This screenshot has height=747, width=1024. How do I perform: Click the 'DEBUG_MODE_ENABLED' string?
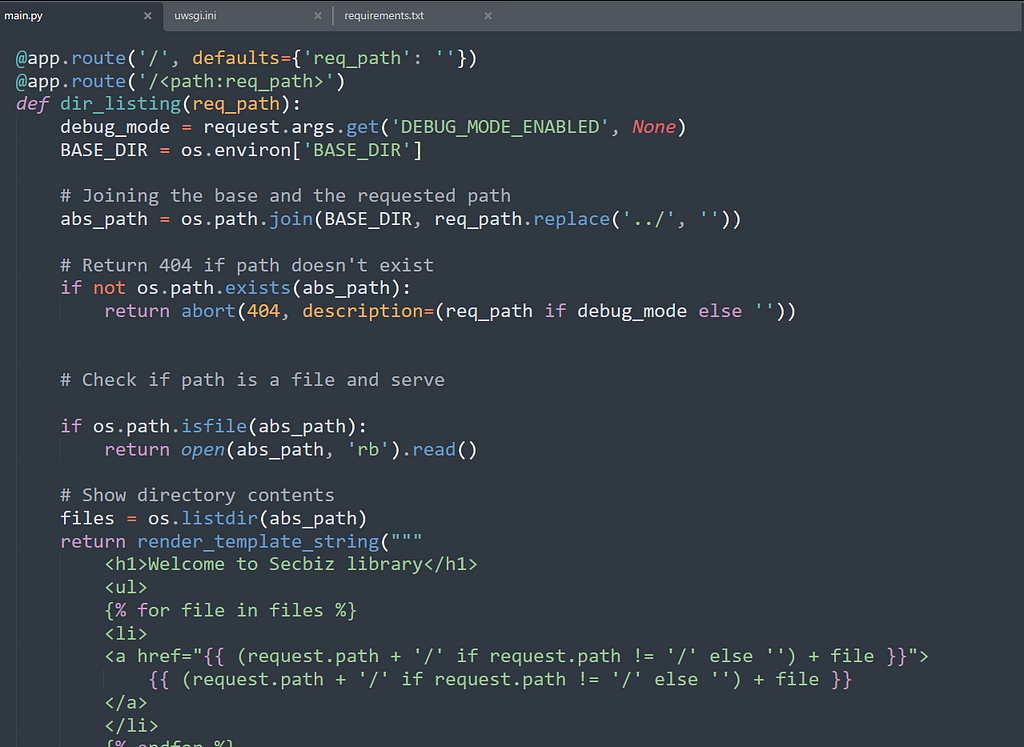point(500,127)
